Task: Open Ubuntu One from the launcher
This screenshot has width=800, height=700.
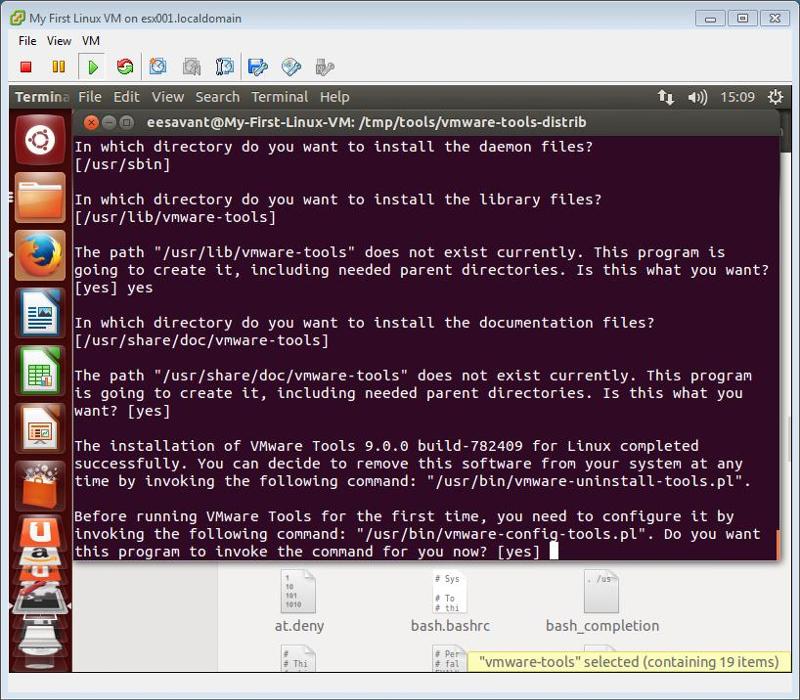Action: [x=40, y=532]
